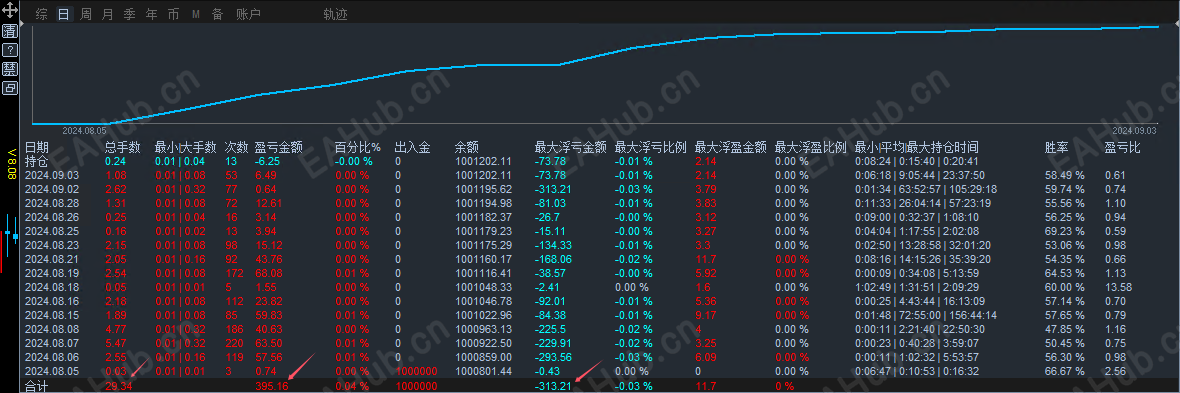The height and width of the screenshot is (393, 1180).
Task: Click the 总手数 column header
Action: 123,148
